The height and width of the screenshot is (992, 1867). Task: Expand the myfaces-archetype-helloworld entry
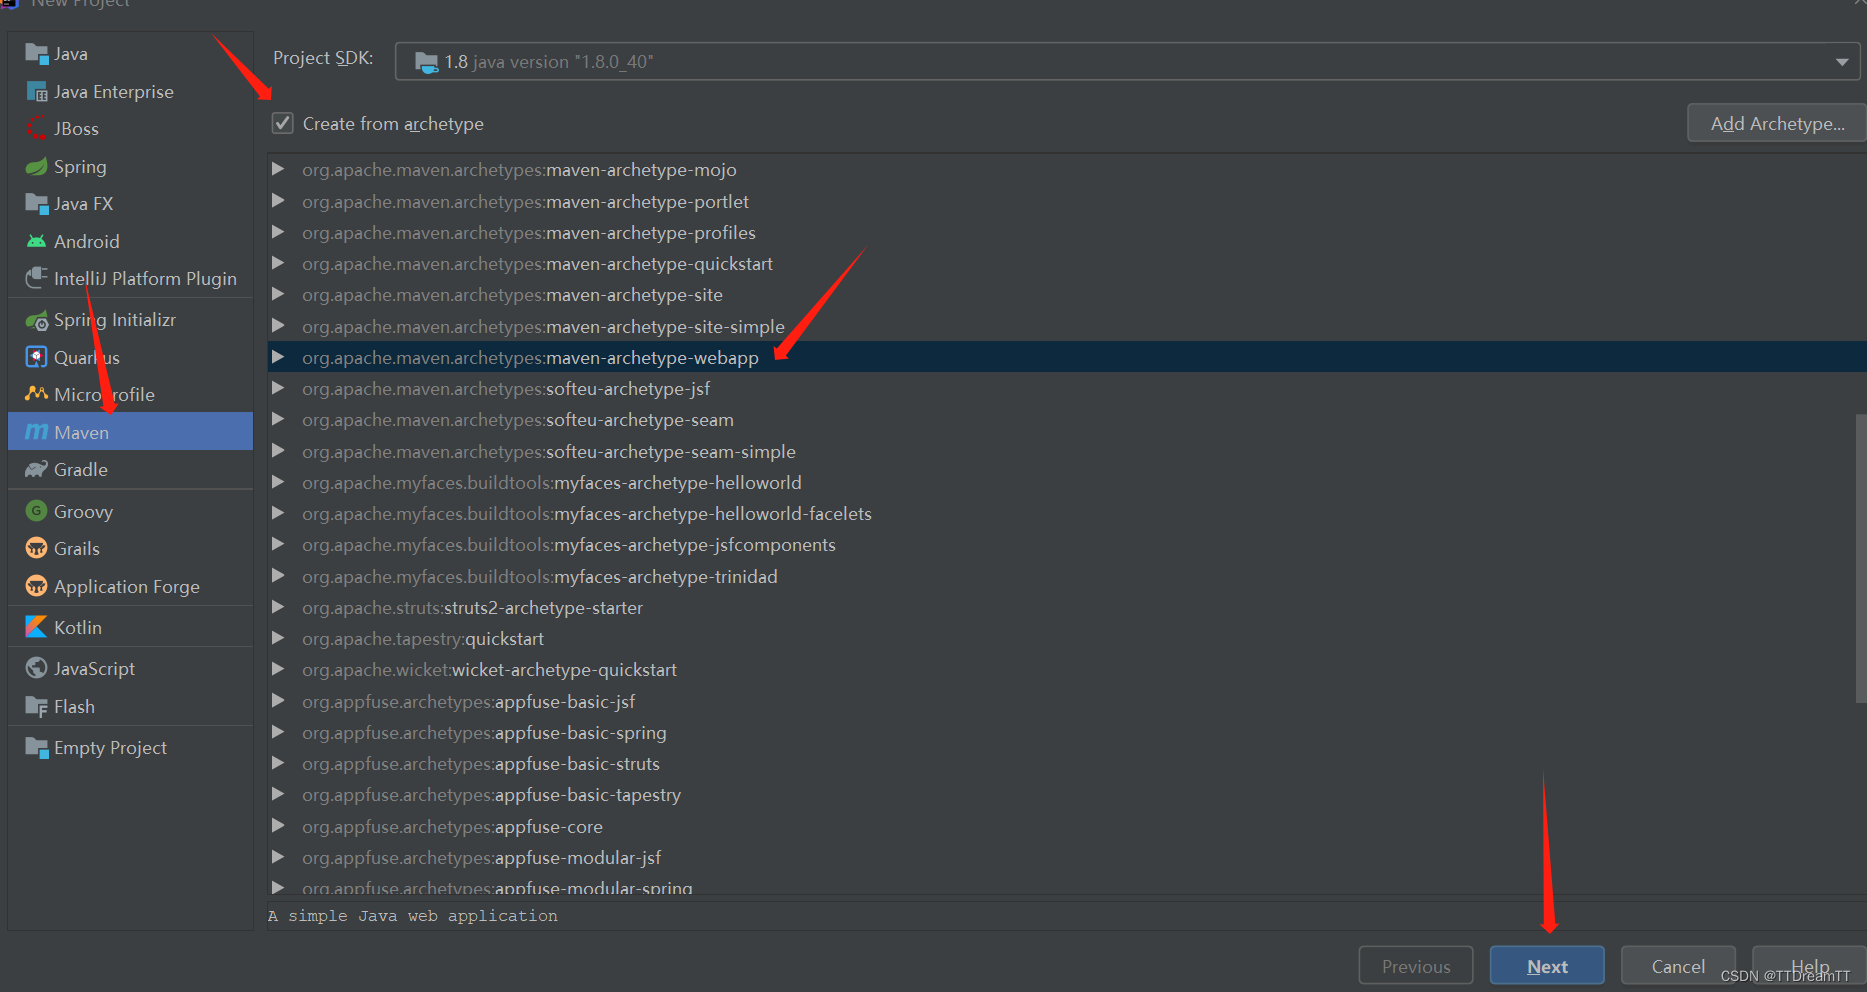278,482
